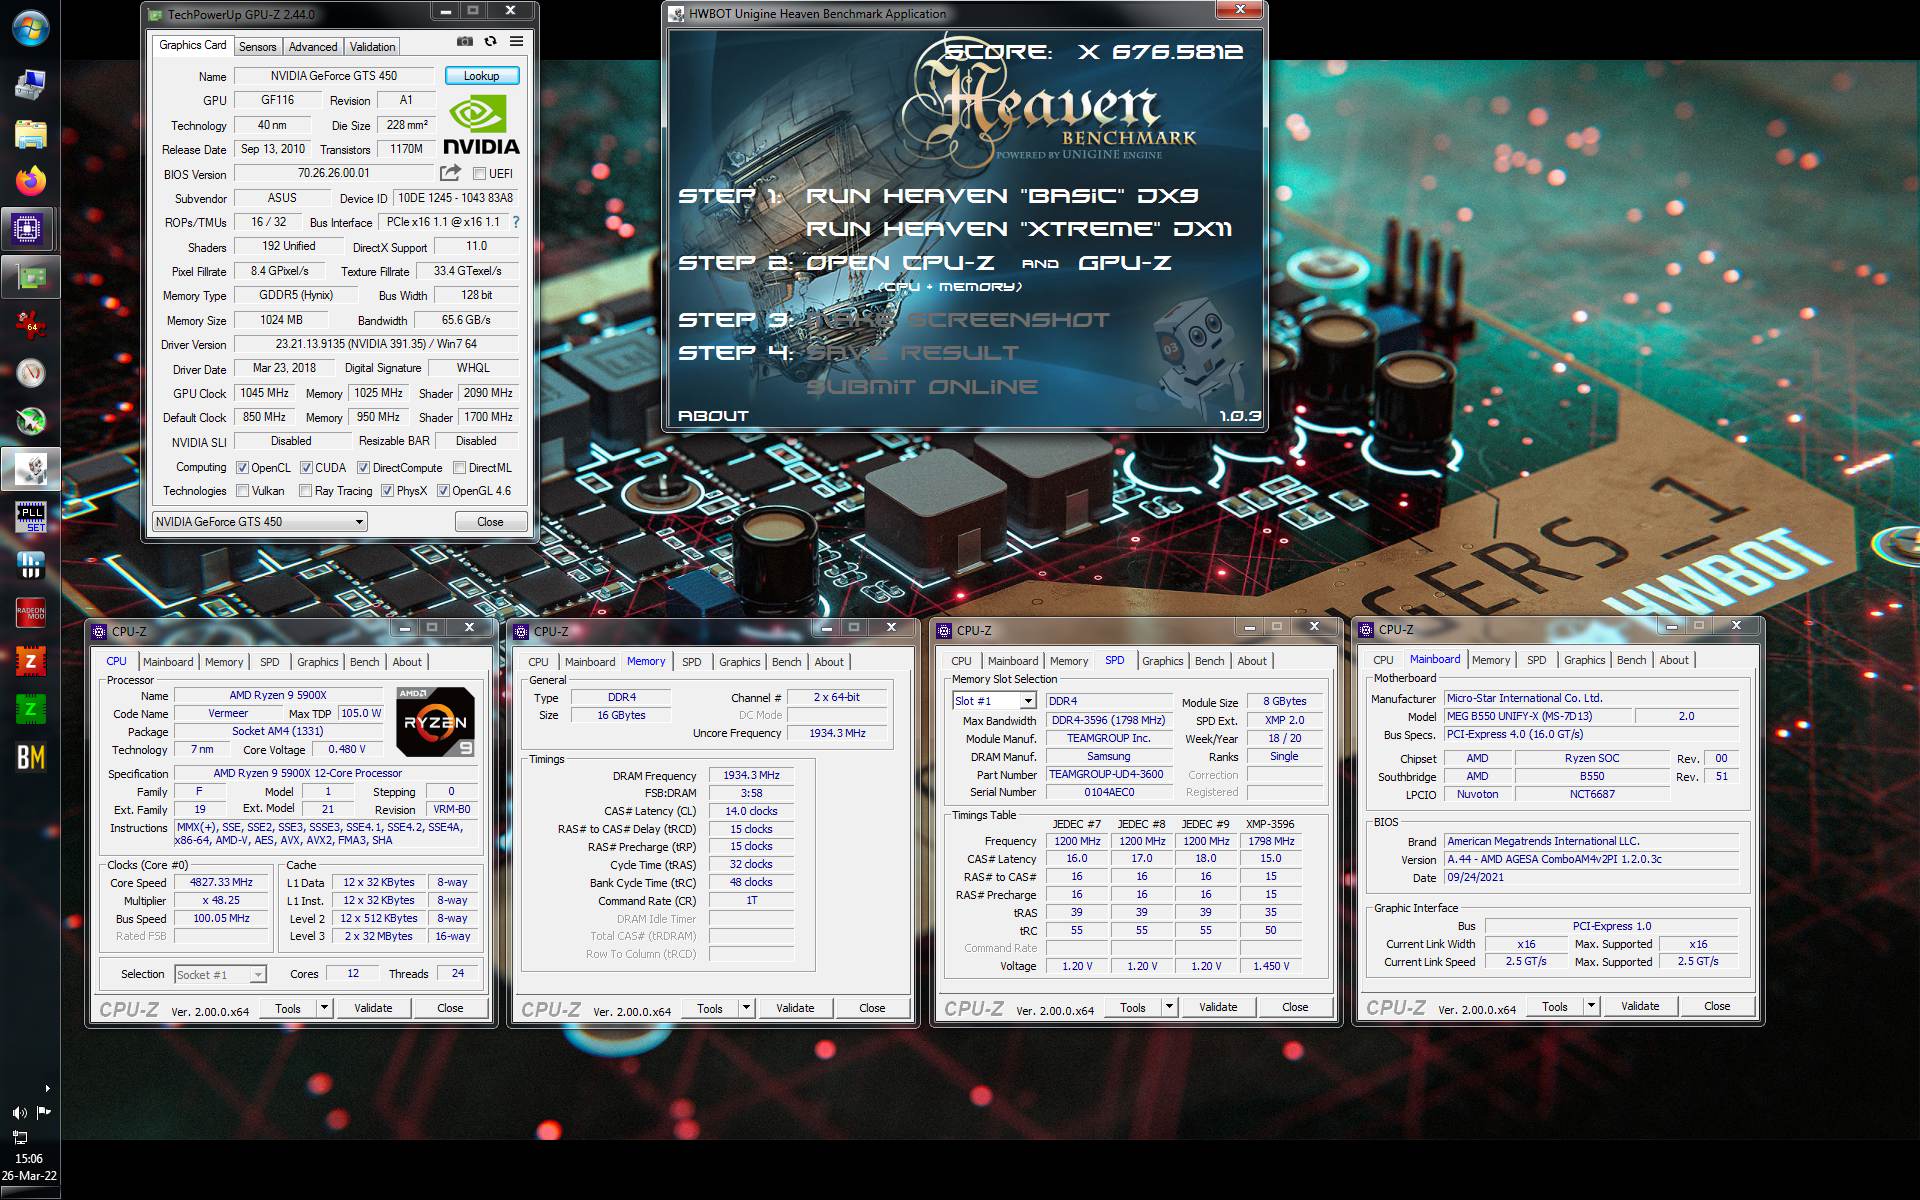Toggle the OpenCL checkbox
The height and width of the screenshot is (1200, 1920).
pyautogui.click(x=242, y=467)
